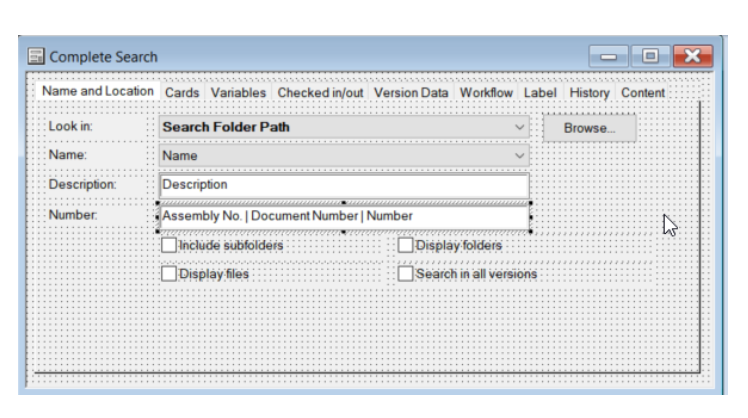This screenshot has width=748, height=418.
Task: Minimize the Complete Search window
Action: [x=610, y=56]
